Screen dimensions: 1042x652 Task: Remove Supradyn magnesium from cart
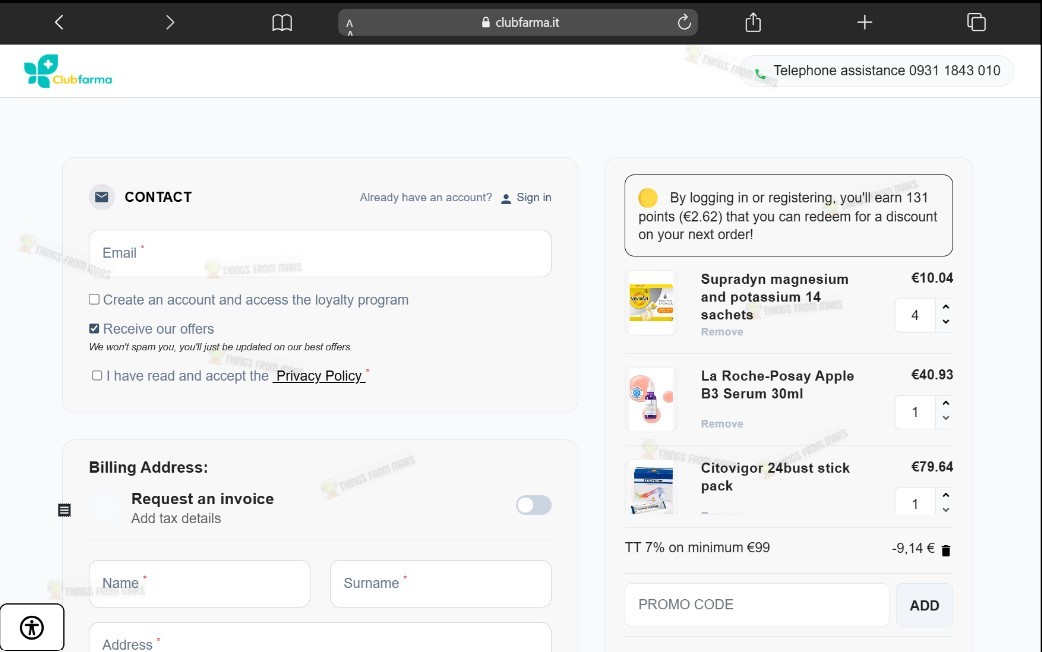pos(722,332)
